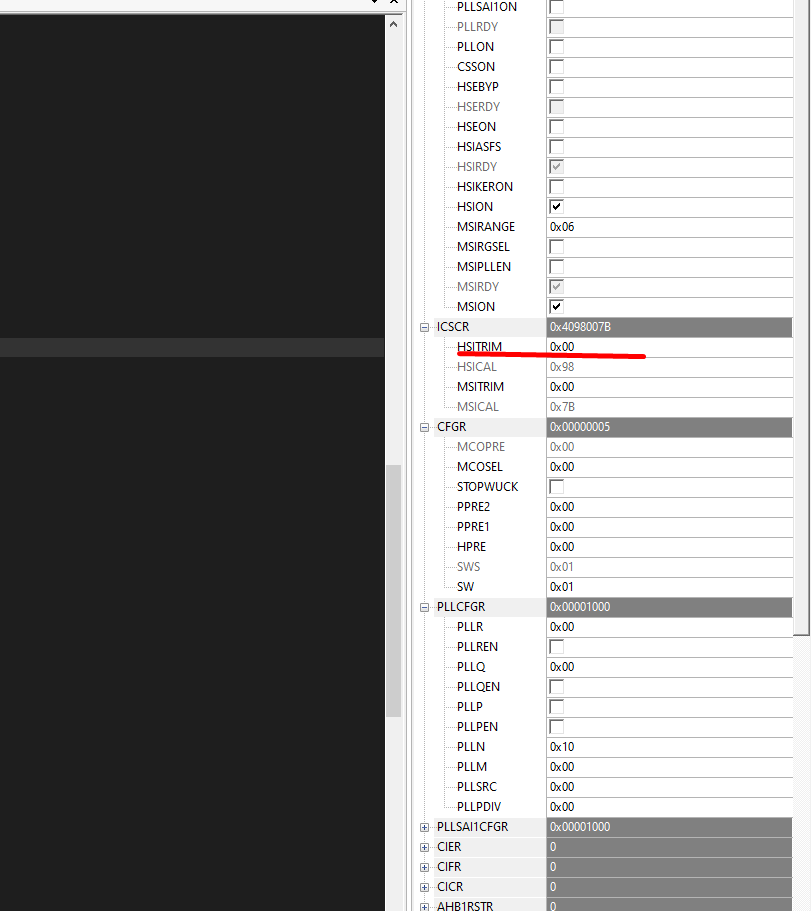Select the CFGR value 0x00000005
The width and height of the screenshot is (811, 911).
point(670,427)
